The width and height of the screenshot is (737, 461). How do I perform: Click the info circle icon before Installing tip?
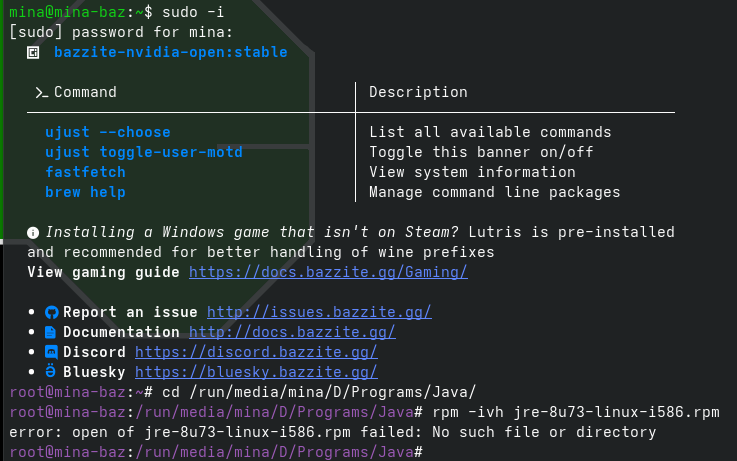coord(33,233)
